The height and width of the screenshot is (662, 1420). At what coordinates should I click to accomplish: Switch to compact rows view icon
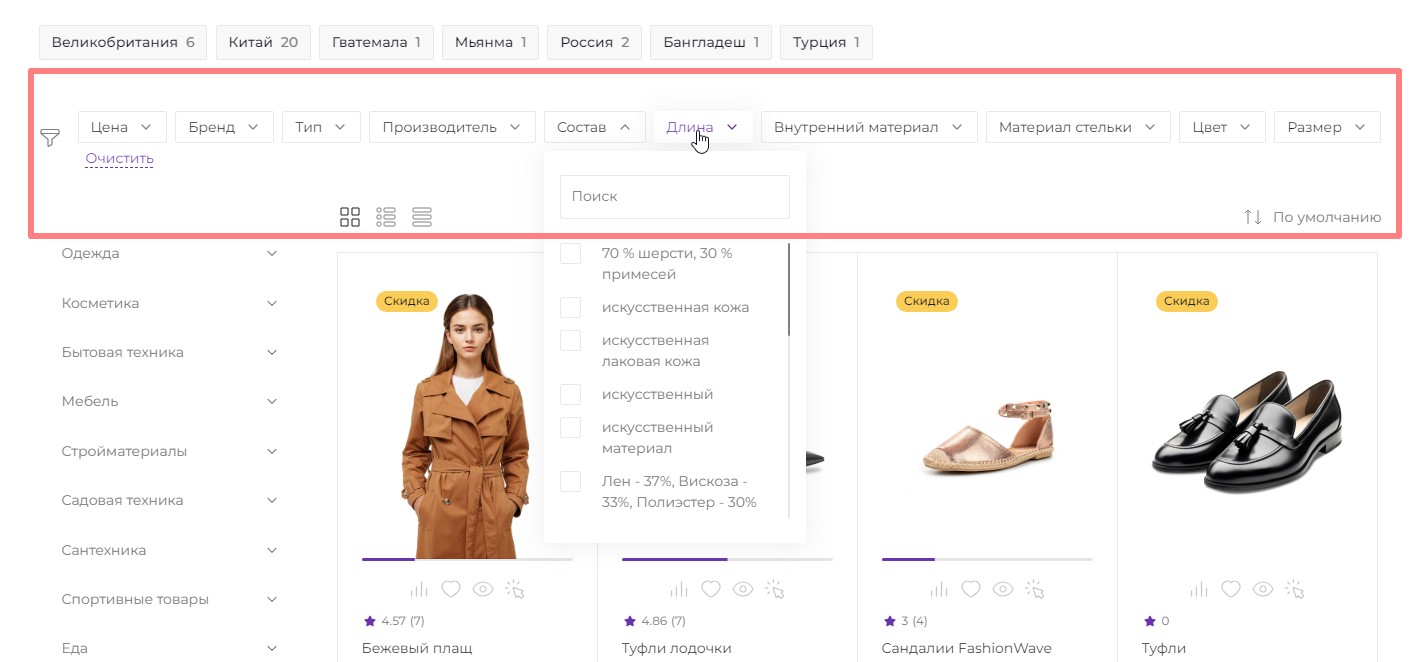click(422, 217)
